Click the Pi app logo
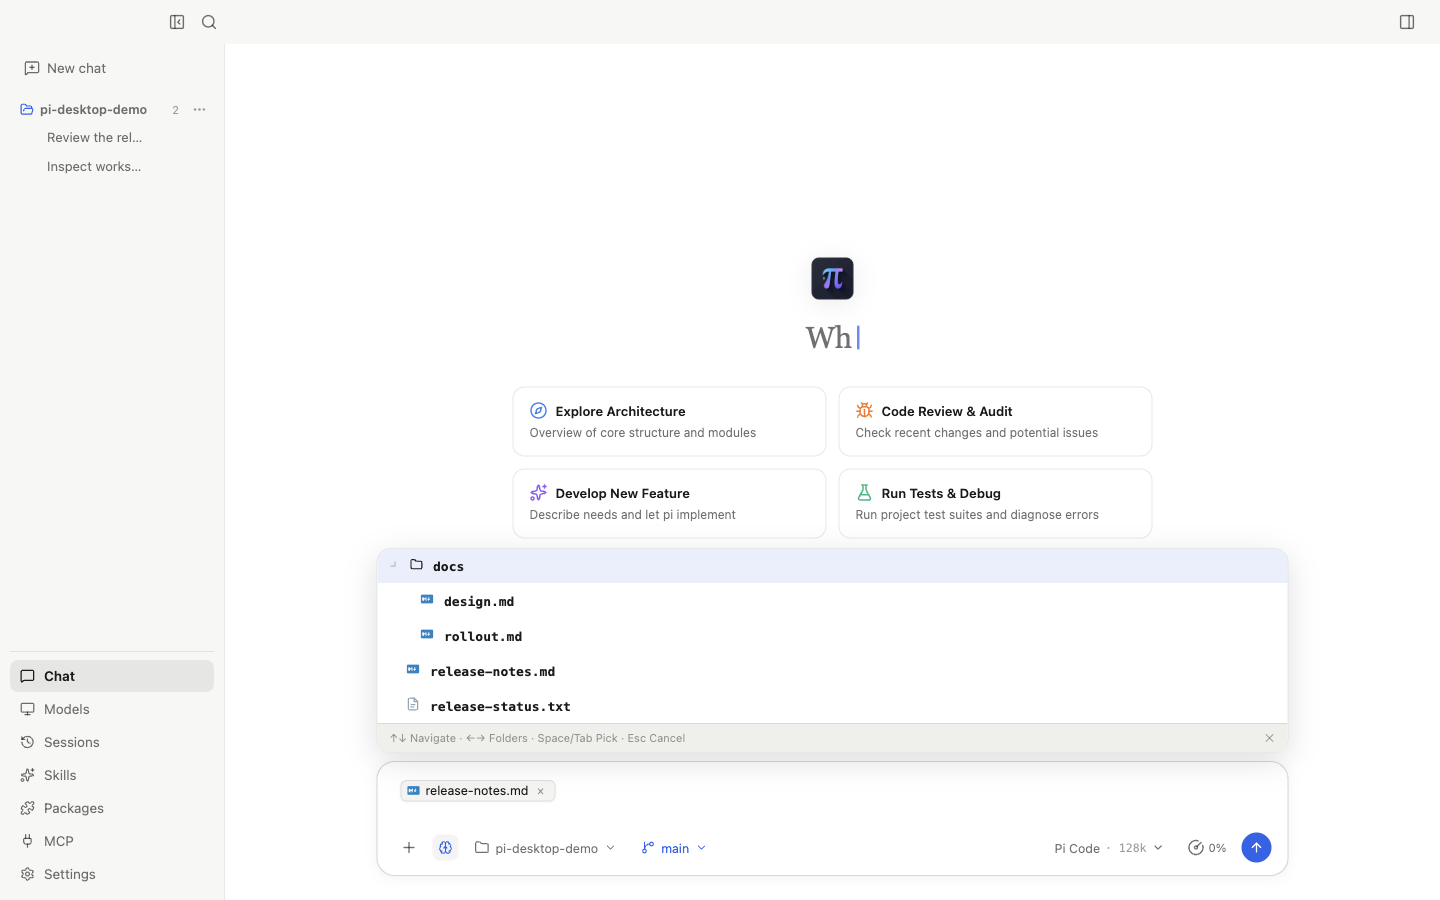1440x900 pixels. click(x=832, y=279)
